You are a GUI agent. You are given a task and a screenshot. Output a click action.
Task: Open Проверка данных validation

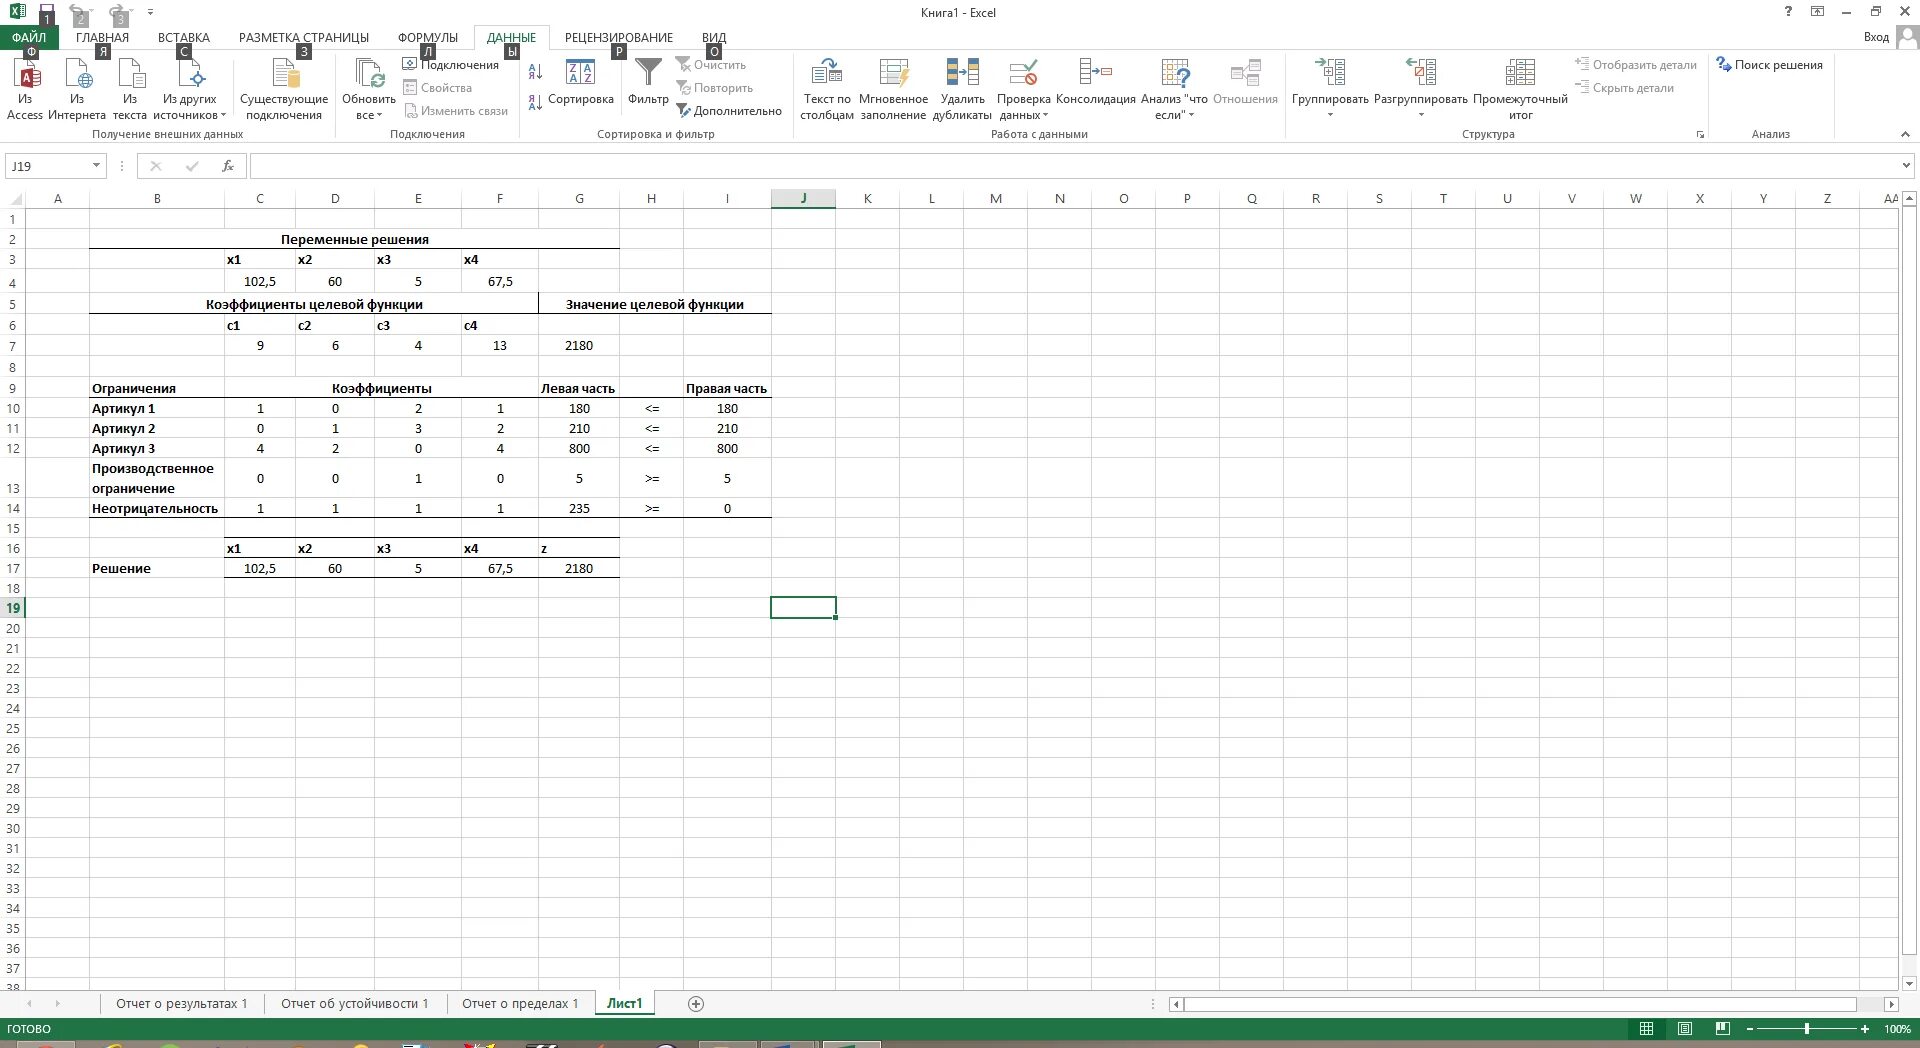pyautogui.click(x=1023, y=88)
